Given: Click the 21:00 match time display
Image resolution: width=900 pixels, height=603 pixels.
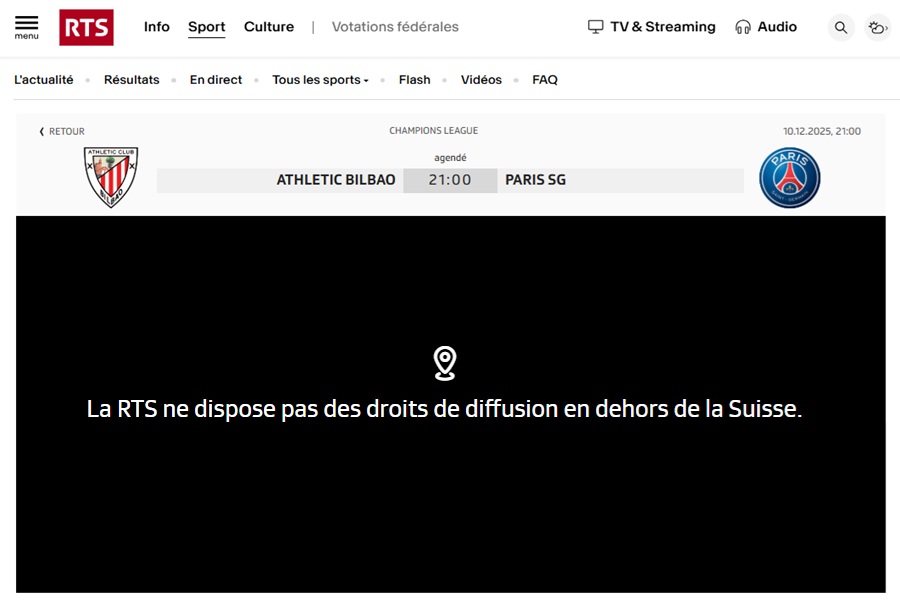Looking at the screenshot, I should [450, 180].
